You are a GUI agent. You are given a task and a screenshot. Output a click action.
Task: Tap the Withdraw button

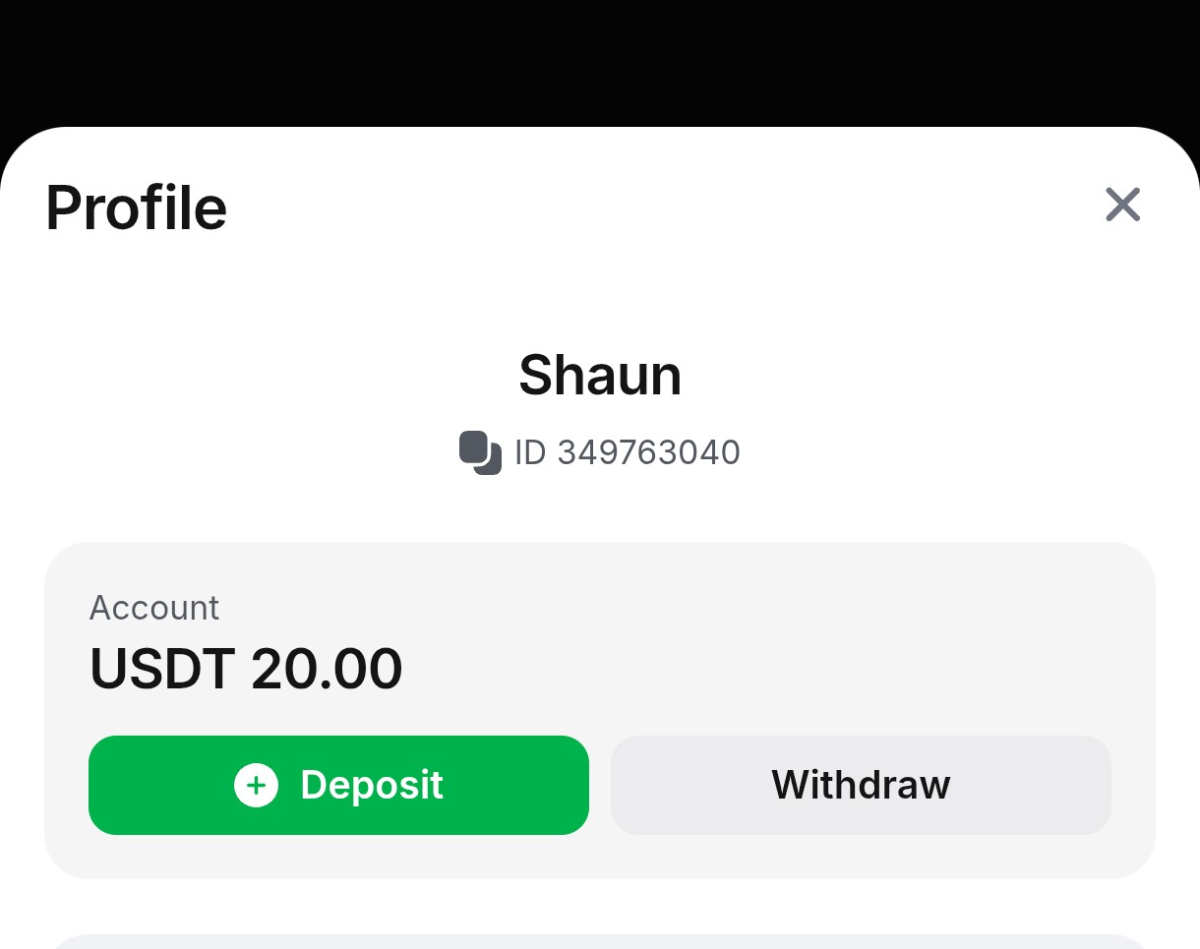pyautogui.click(x=860, y=785)
